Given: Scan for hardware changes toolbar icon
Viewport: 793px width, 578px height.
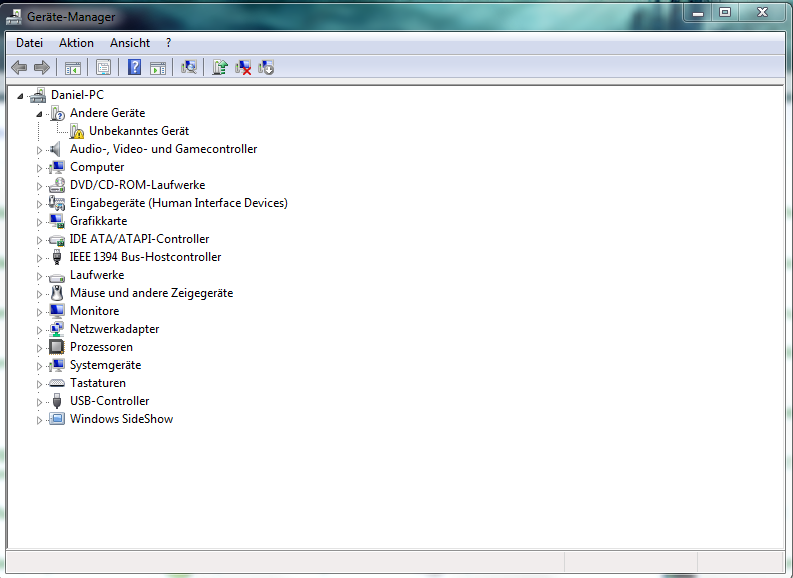Looking at the screenshot, I should (x=189, y=67).
